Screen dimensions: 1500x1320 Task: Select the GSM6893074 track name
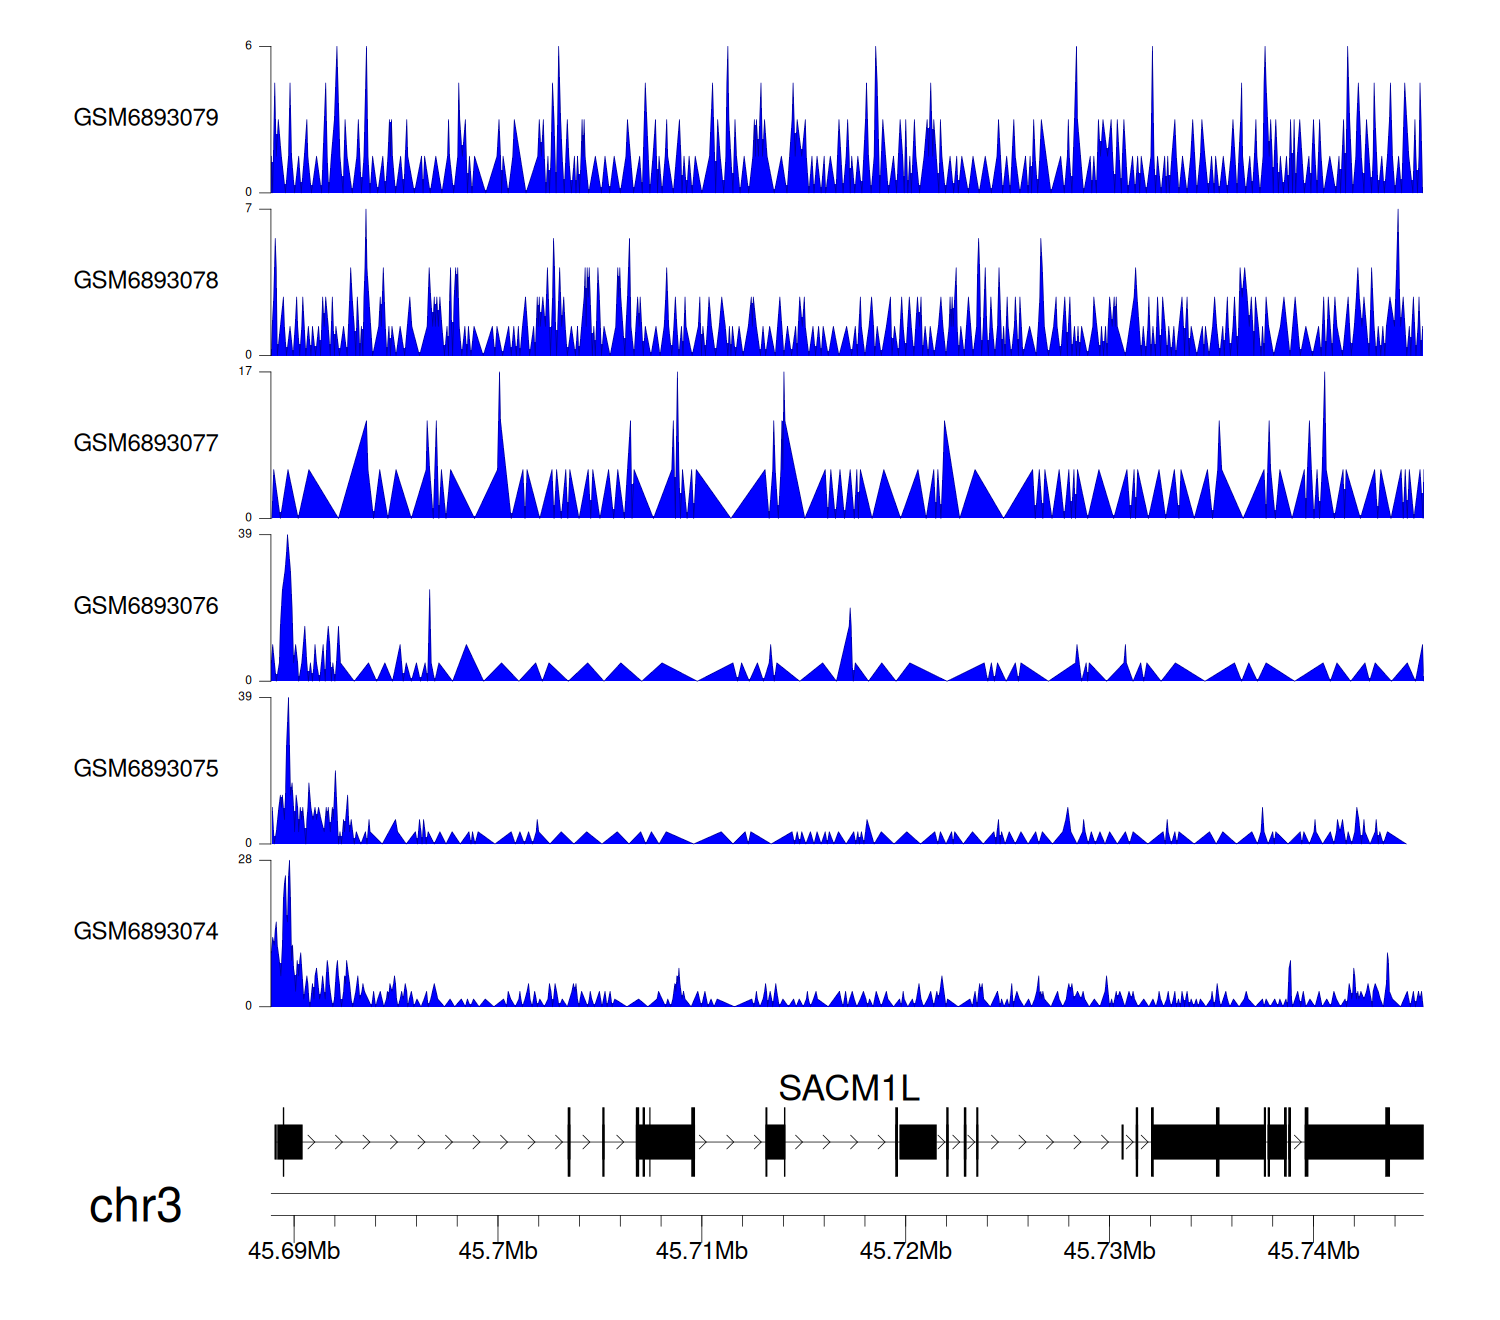146,932
